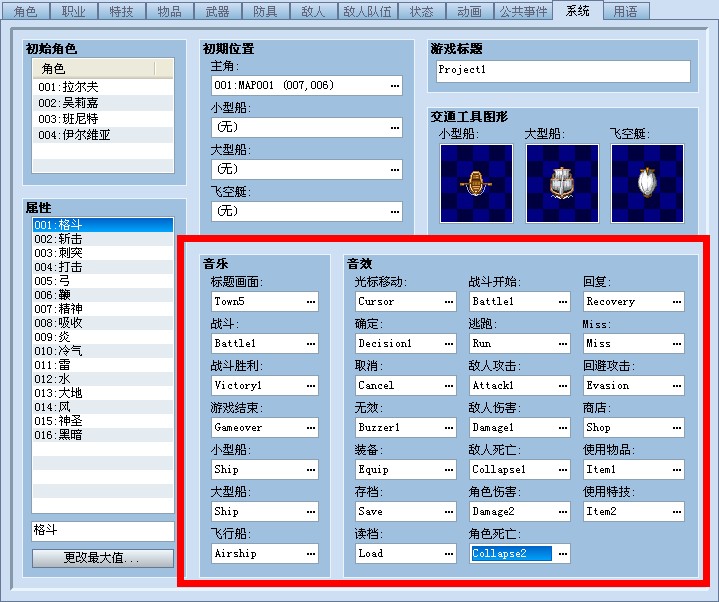The width and height of the screenshot is (719, 602).
Task: Select attribute 015:神圣
Action: coord(103,421)
